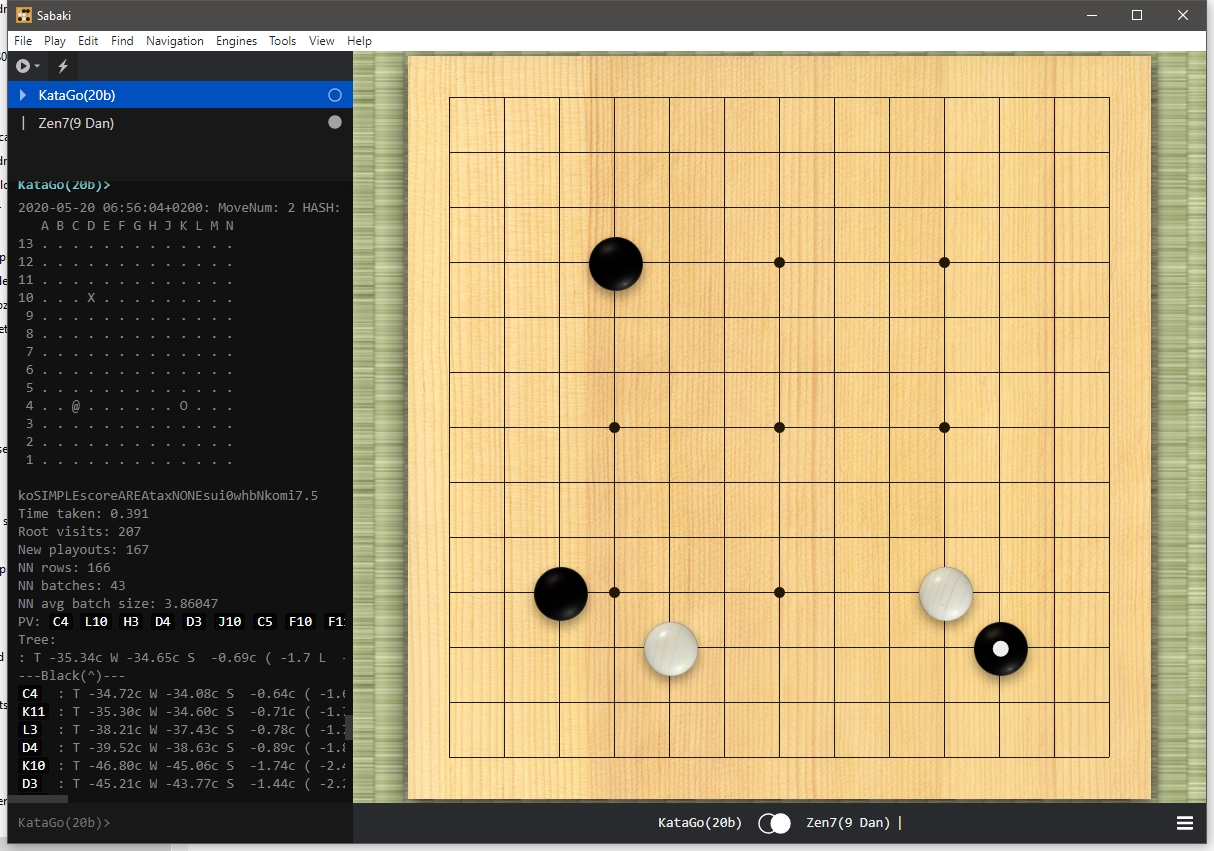Click the Sabaki app icon in title bar
1214x851 pixels.
(24, 15)
